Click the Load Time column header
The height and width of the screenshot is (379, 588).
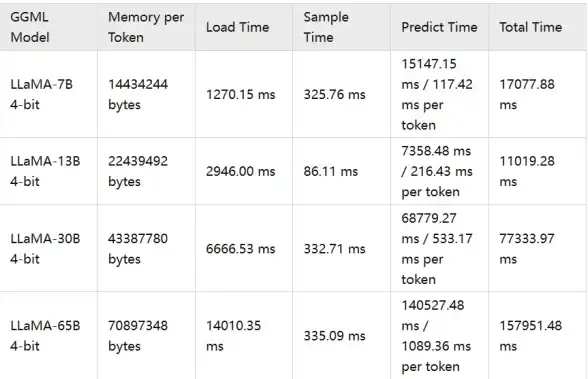(x=244, y=27)
